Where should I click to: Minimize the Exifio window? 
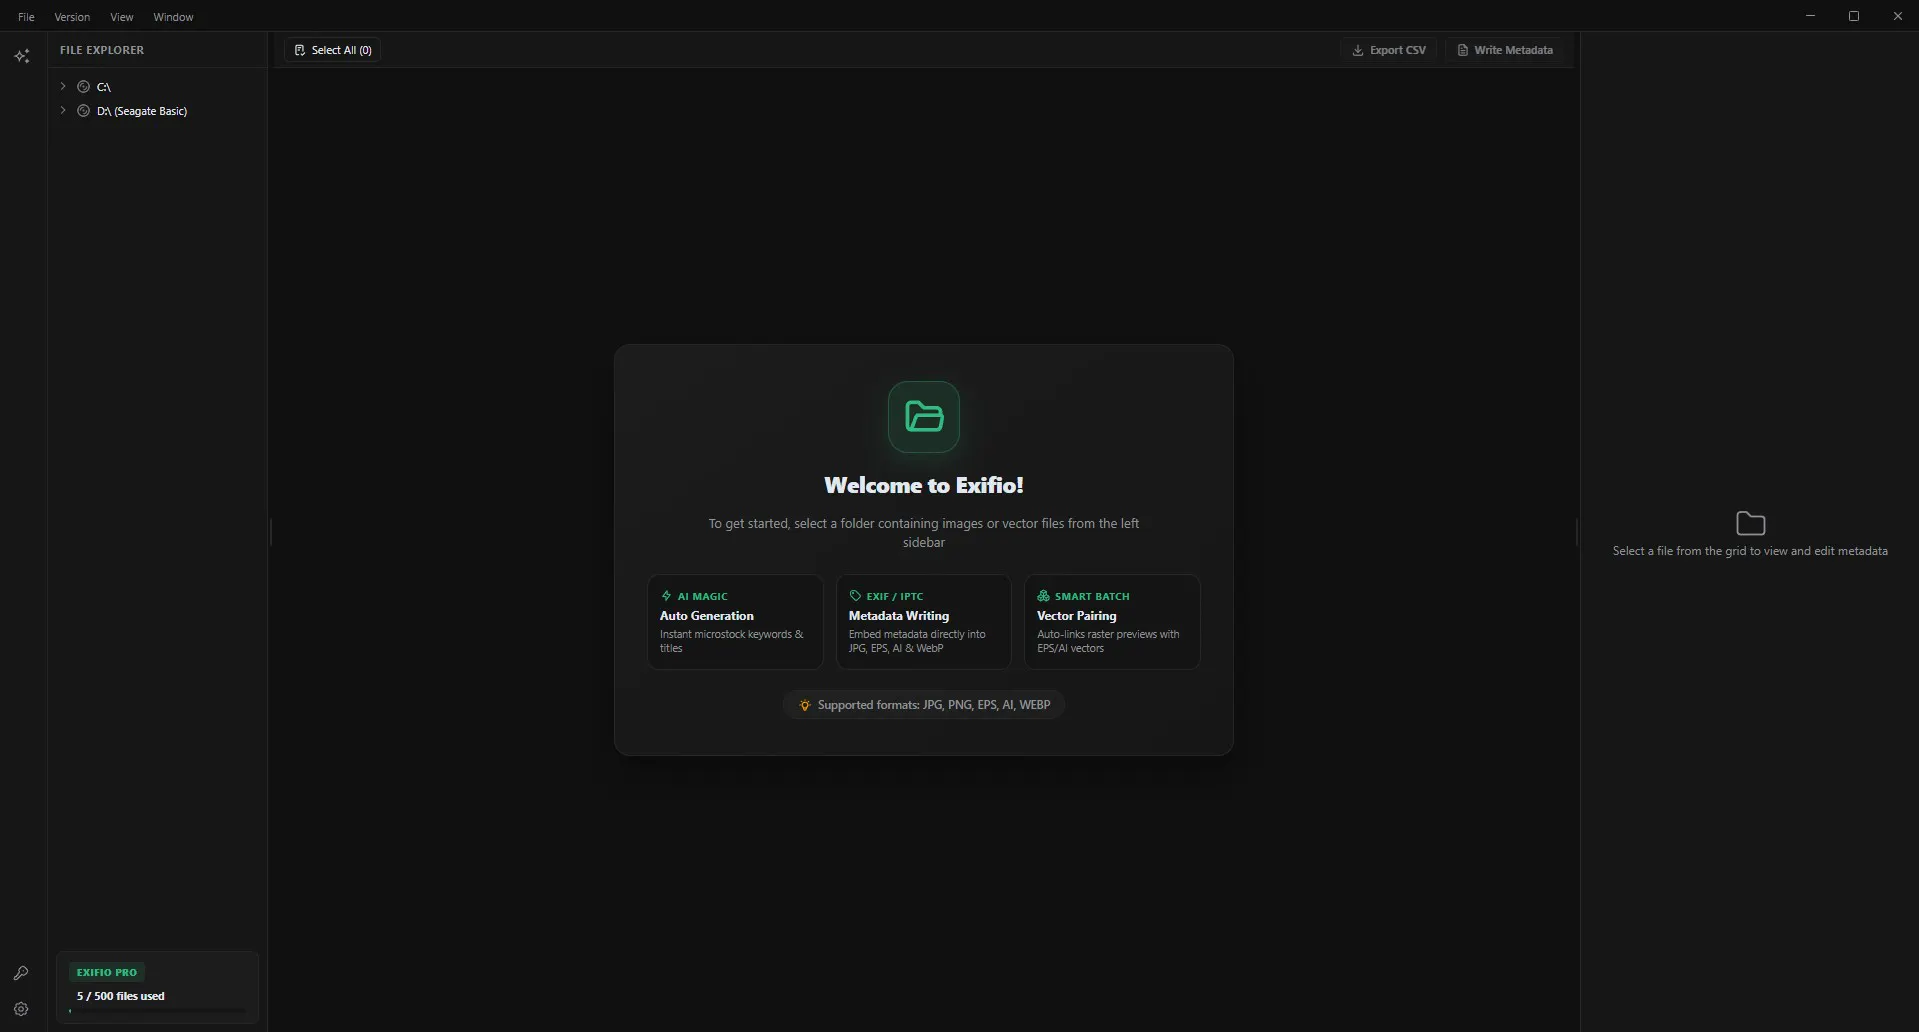click(x=1810, y=16)
